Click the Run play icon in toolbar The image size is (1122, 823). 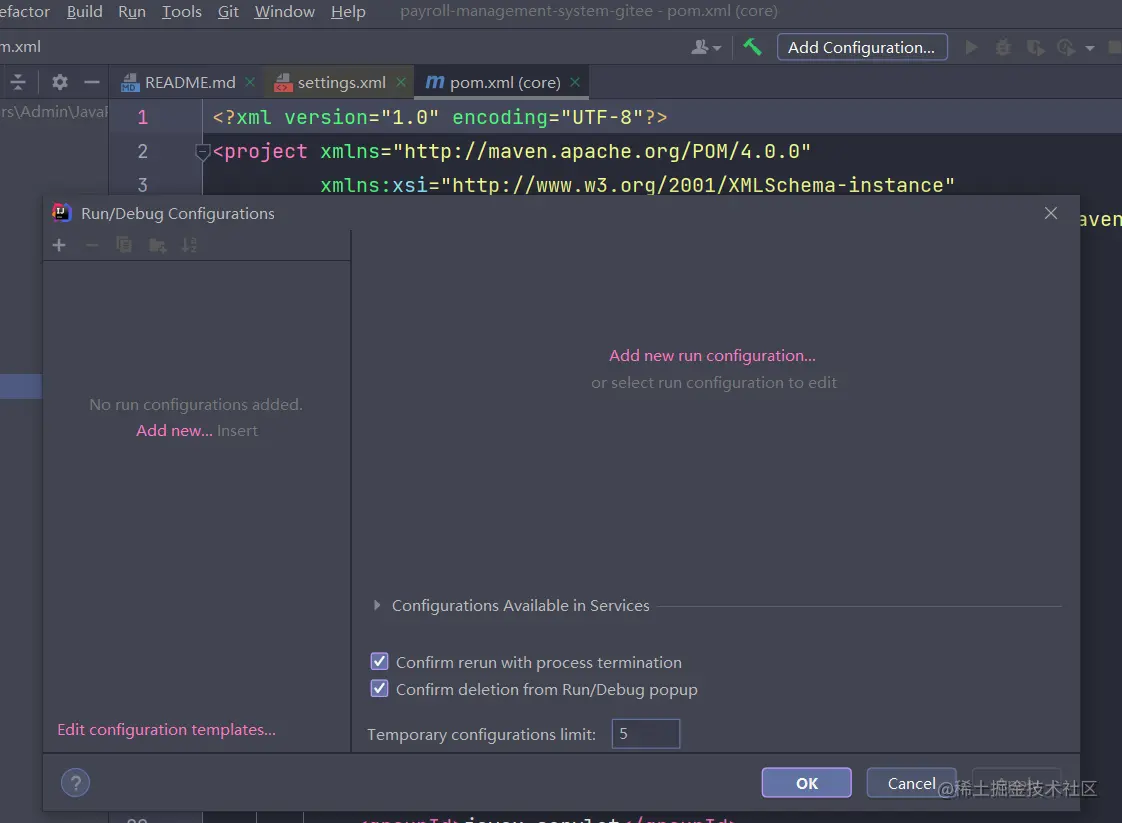click(x=971, y=47)
